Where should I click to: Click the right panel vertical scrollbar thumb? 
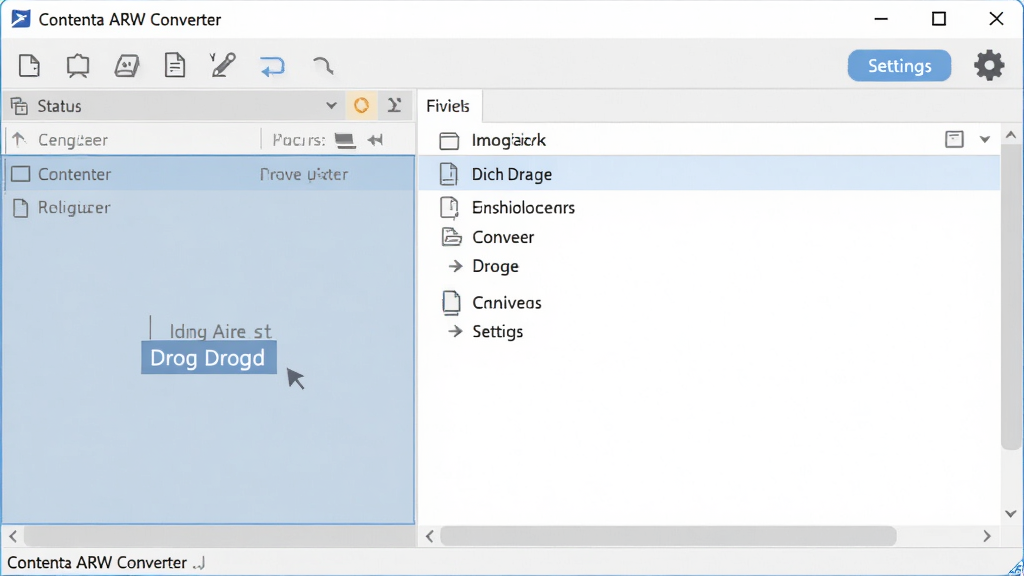pos(1011,297)
